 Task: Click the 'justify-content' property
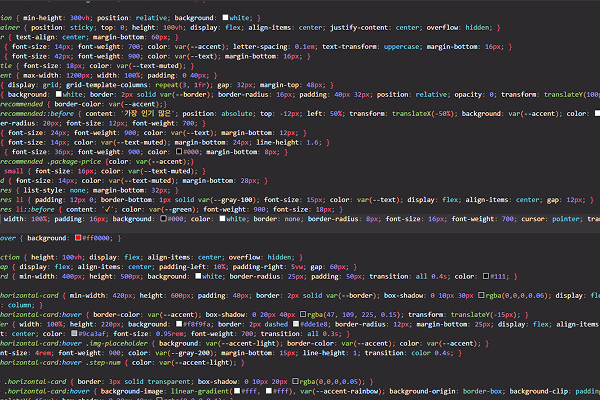(359, 28)
